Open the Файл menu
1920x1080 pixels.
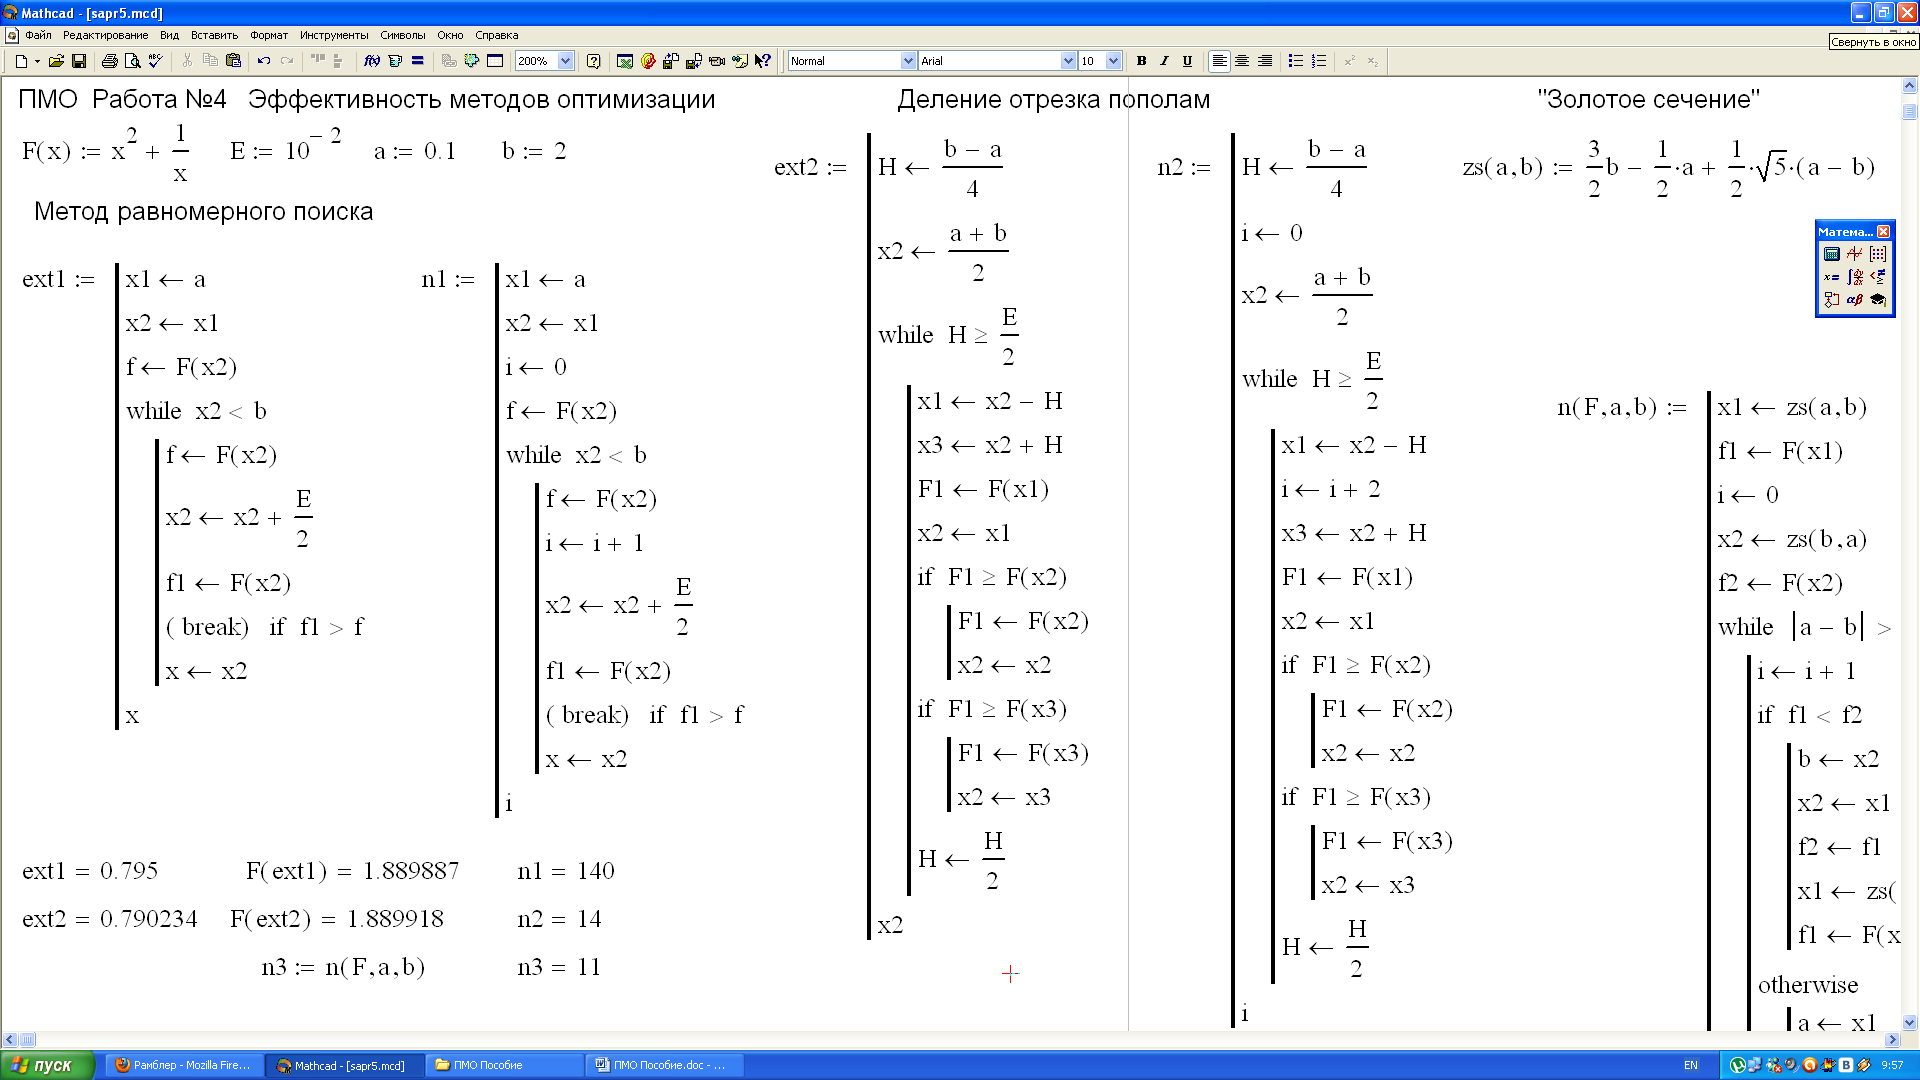[38, 35]
